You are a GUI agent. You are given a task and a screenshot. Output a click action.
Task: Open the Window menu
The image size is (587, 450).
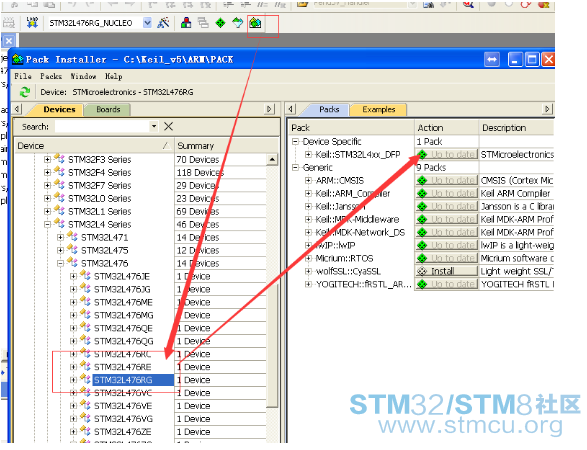[83, 76]
